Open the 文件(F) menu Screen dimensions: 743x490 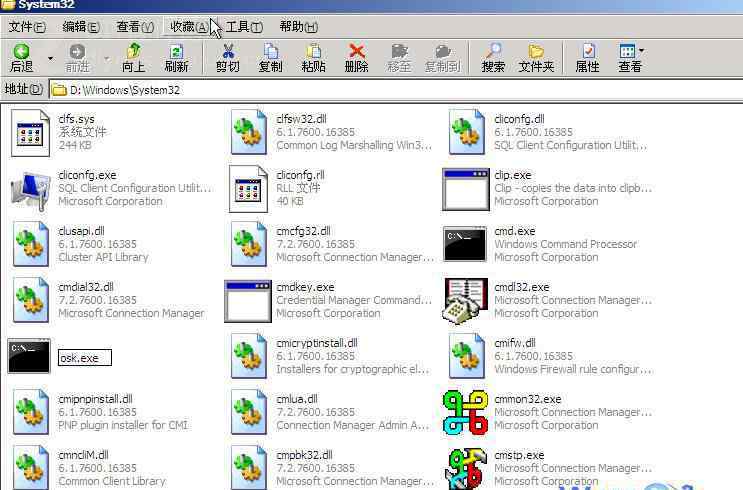(27, 27)
